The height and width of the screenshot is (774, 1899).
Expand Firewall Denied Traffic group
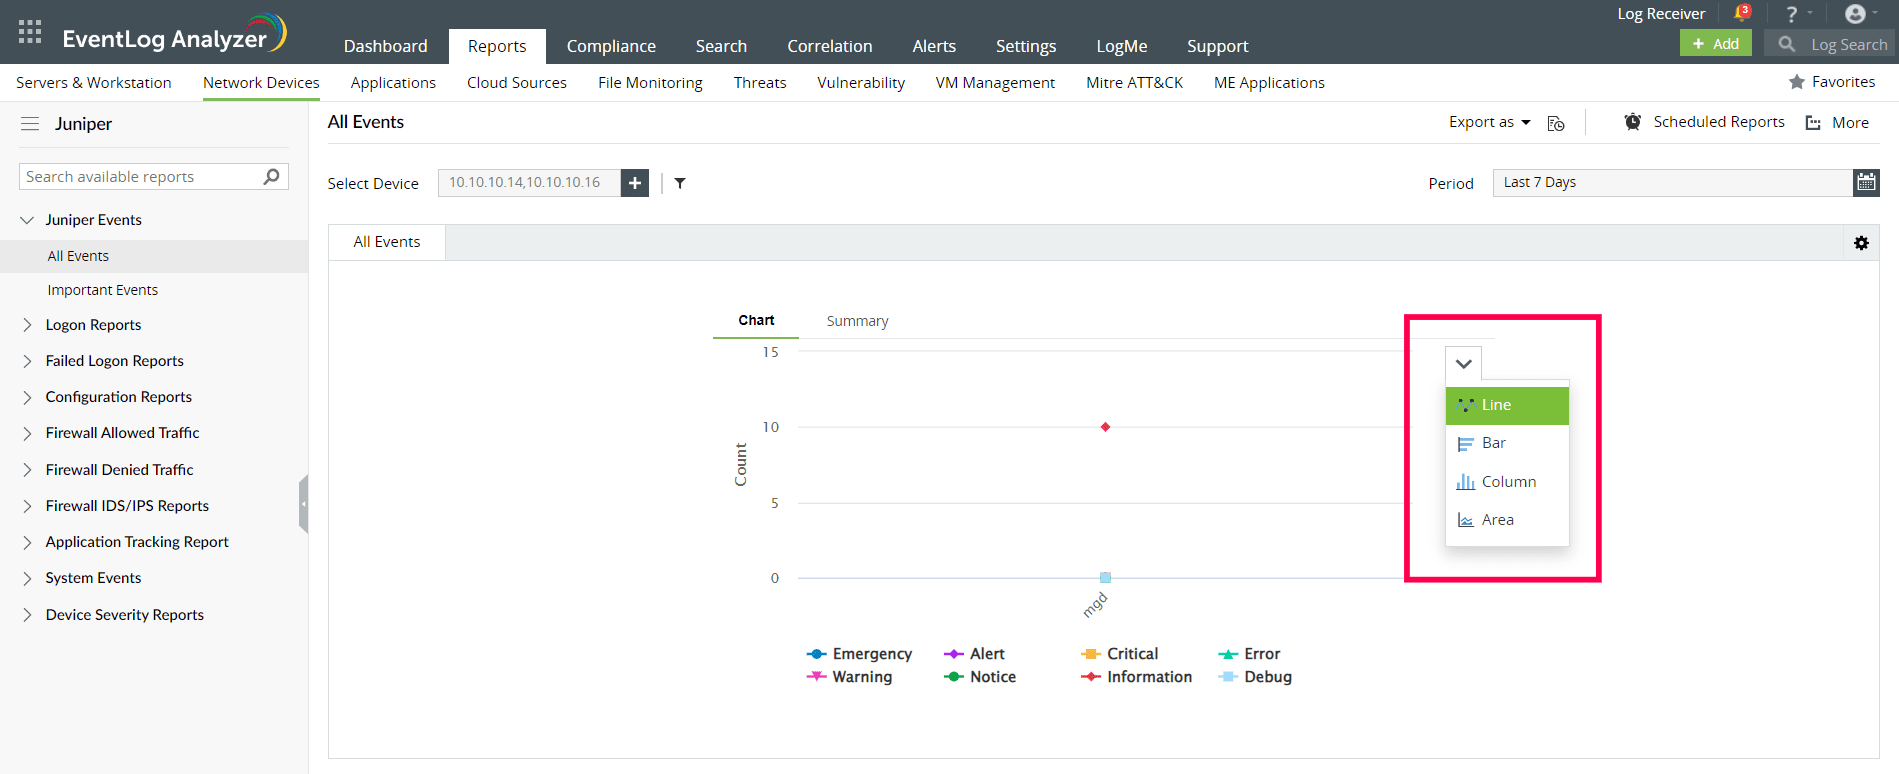pos(27,470)
